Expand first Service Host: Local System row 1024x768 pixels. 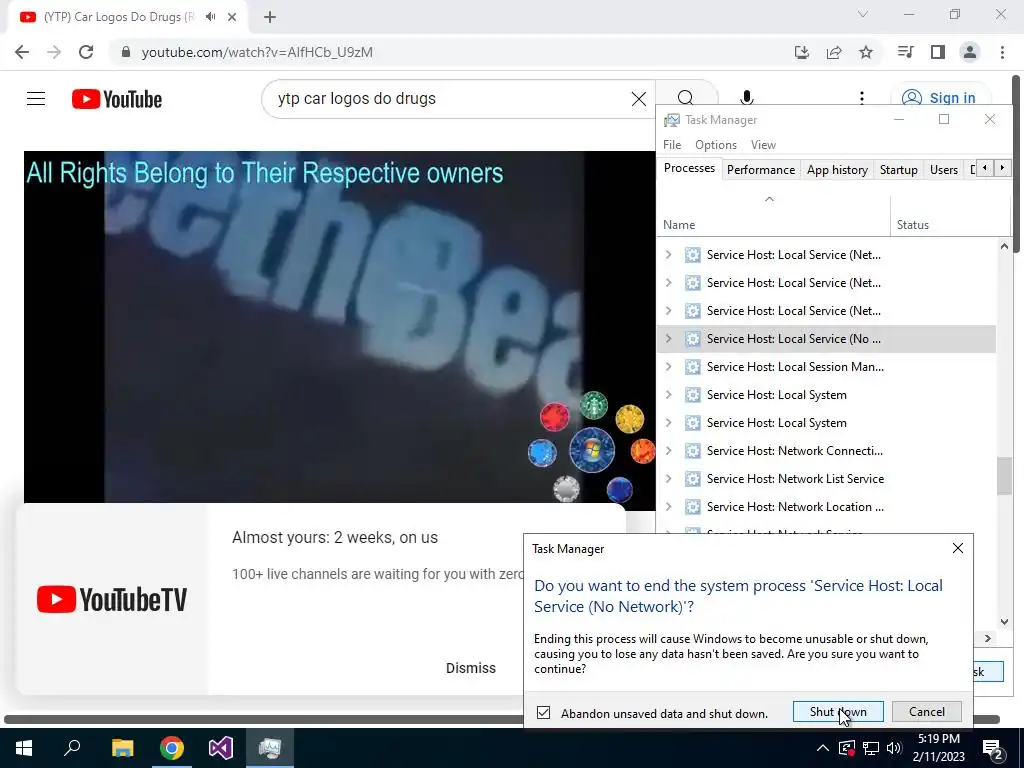(668, 394)
